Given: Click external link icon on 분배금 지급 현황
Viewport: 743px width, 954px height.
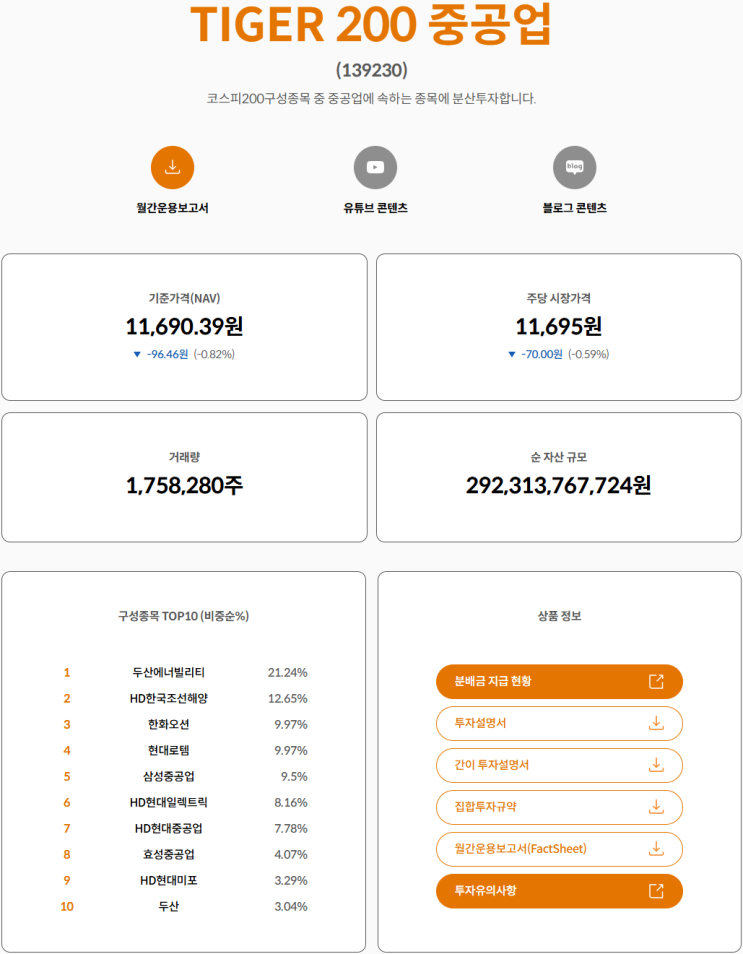Looking at the screenshot, I should coord(656,681).
